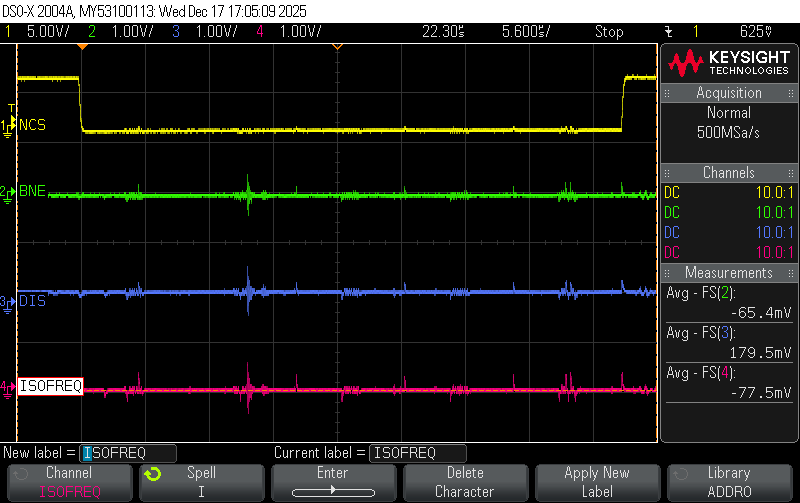800x503 pixels.
Task: Click the yellow 10.0:1 probe ratio
Action: point(774,193)
